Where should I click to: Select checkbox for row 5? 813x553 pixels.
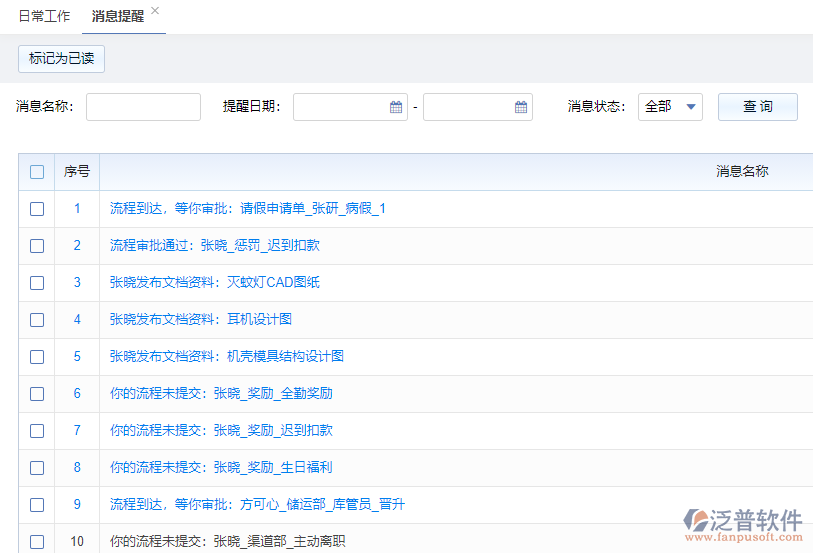pyautogui.click(x=37, y=357)
